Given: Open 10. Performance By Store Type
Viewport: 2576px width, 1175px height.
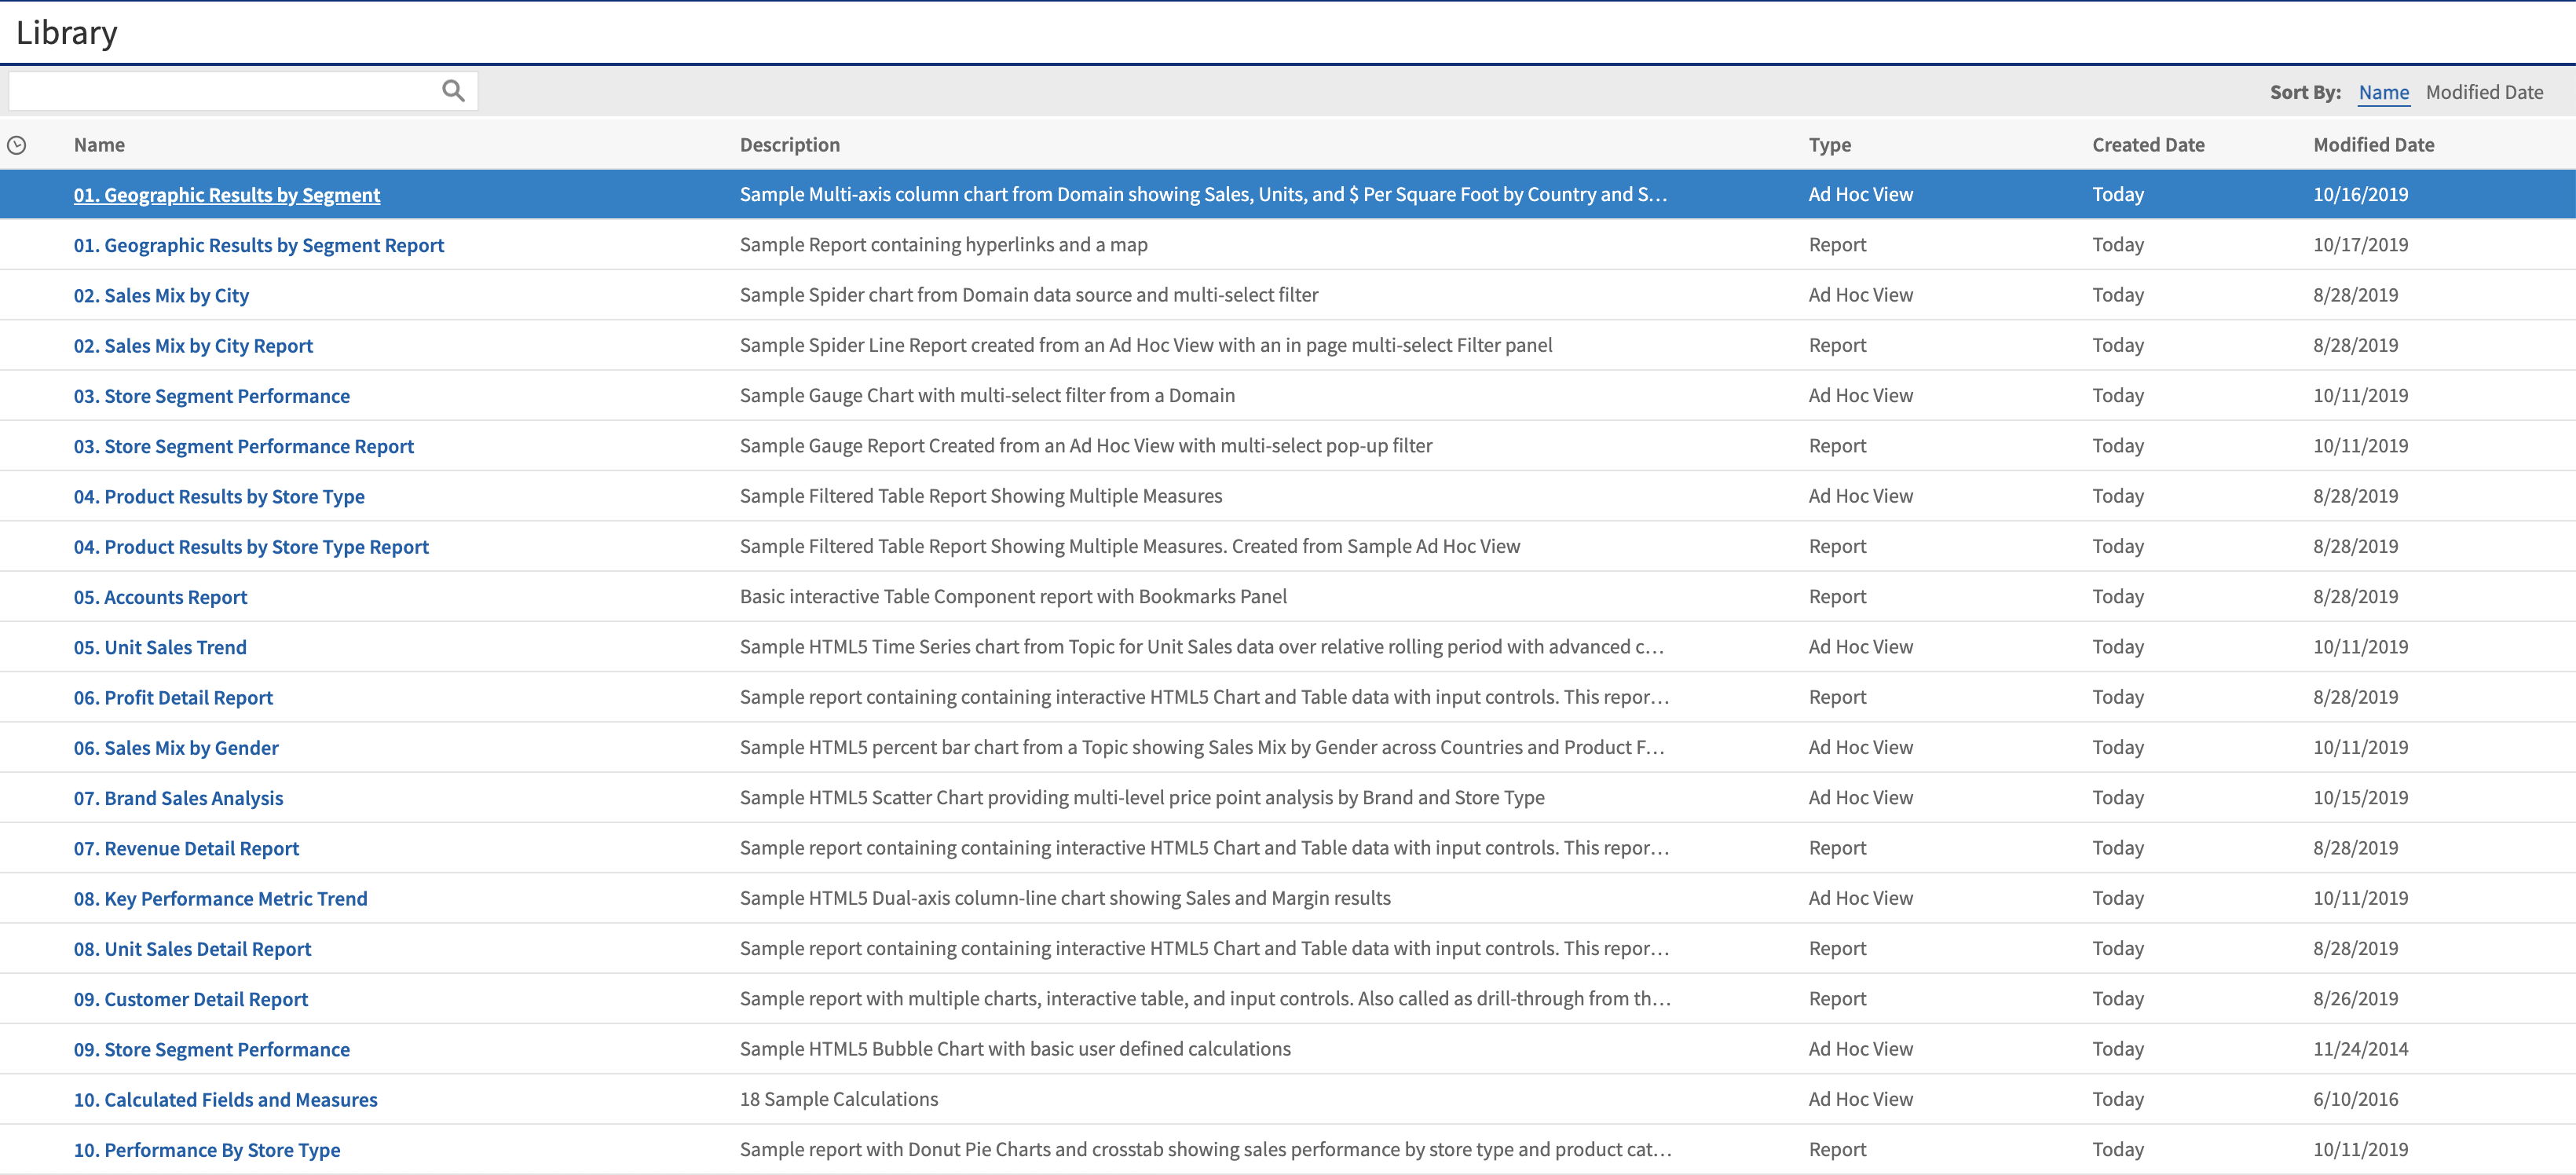Looking at the screenshot, I should (207, 1150).
